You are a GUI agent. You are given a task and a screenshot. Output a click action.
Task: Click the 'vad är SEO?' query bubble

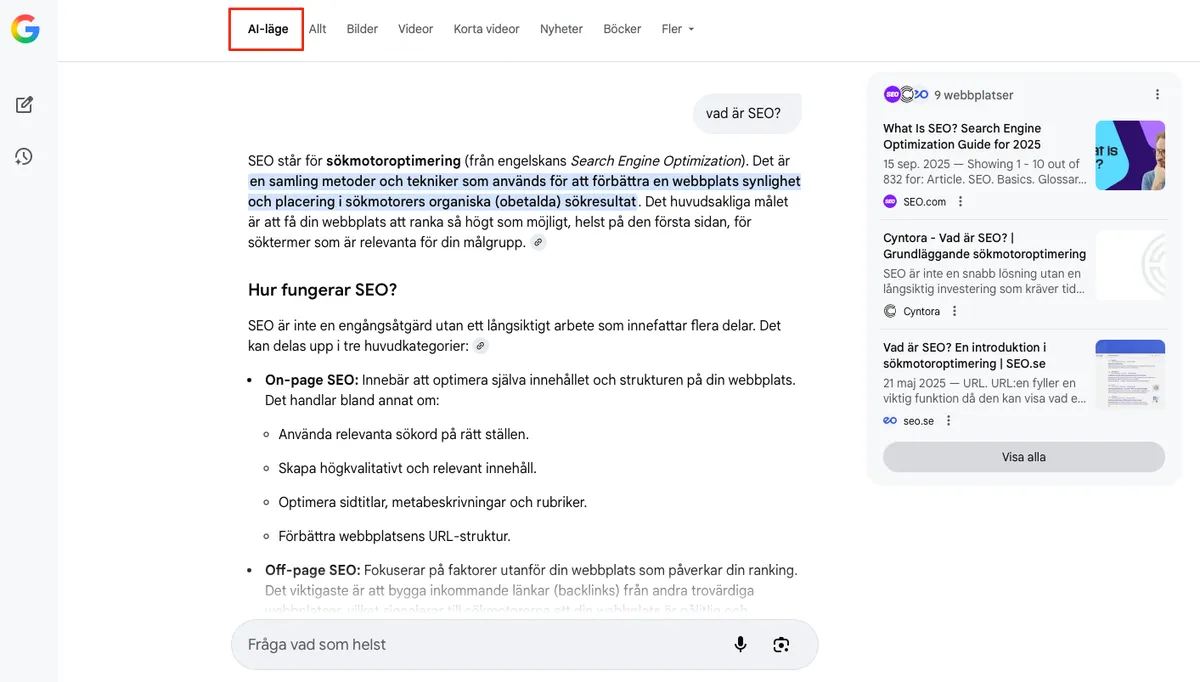[x=747, y=114]
